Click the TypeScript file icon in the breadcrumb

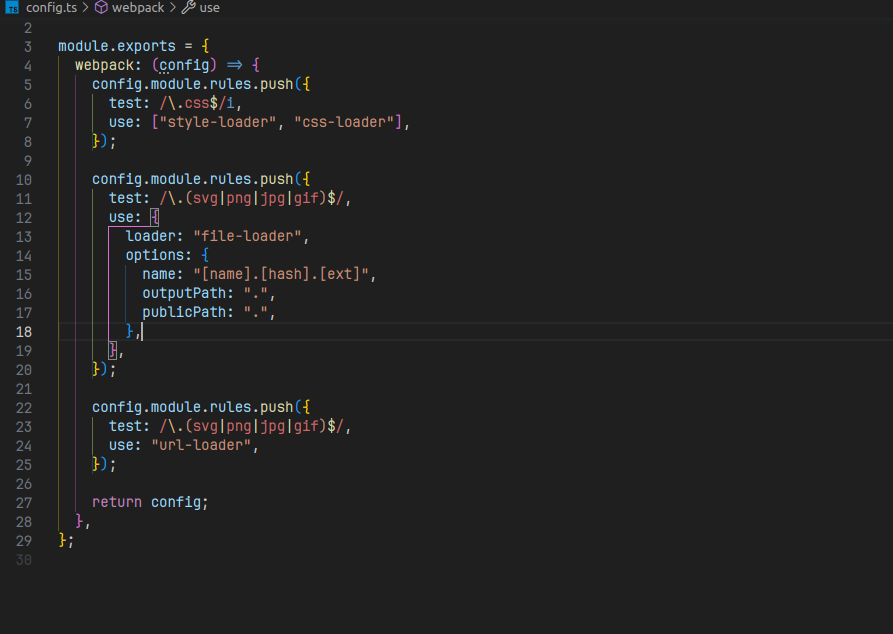click(x=13, y=8)
